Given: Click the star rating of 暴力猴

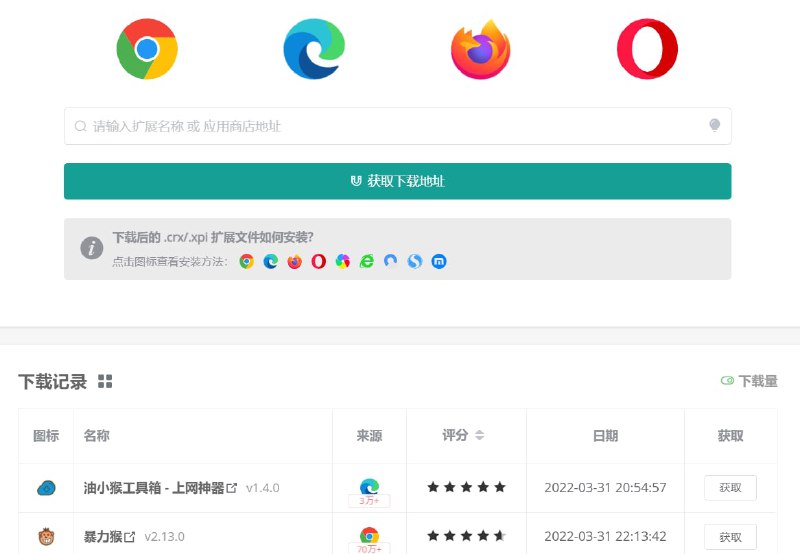Looking at the screenshot, I should 466,536.
